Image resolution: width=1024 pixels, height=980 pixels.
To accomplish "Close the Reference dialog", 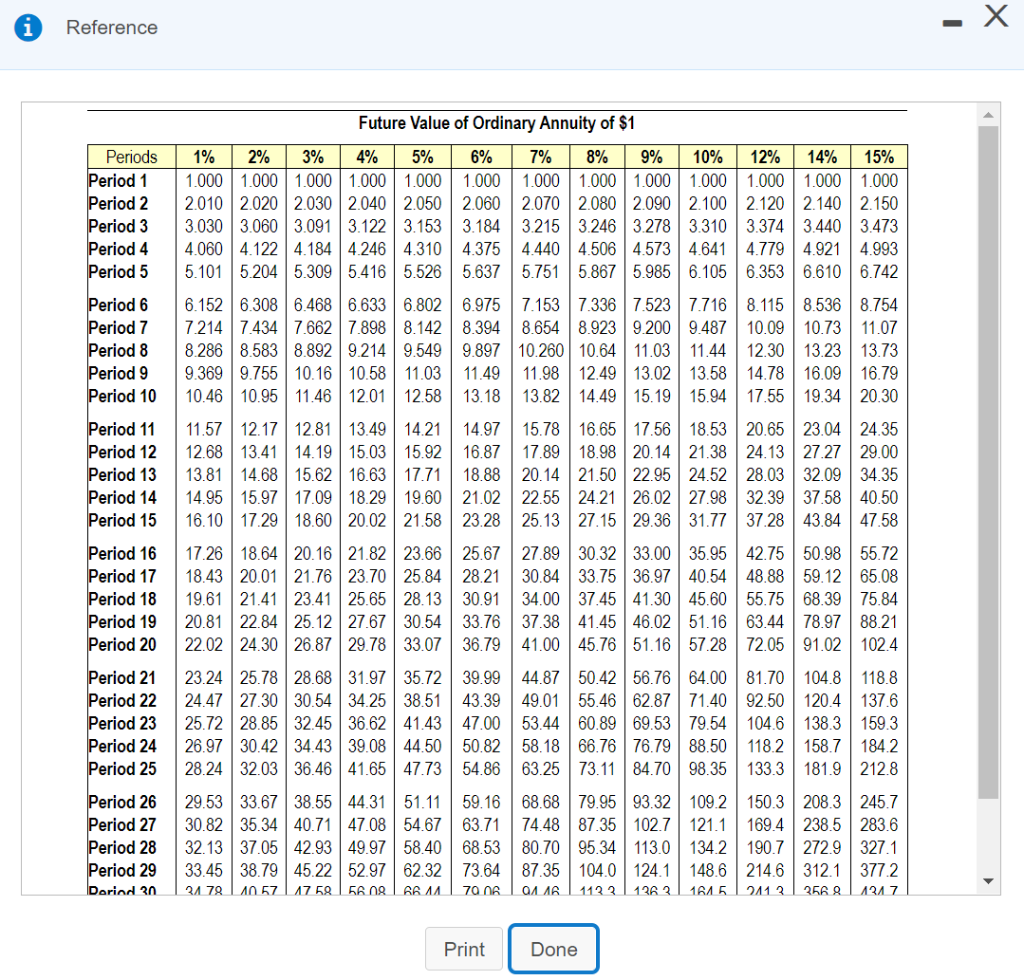I will 996,17.
